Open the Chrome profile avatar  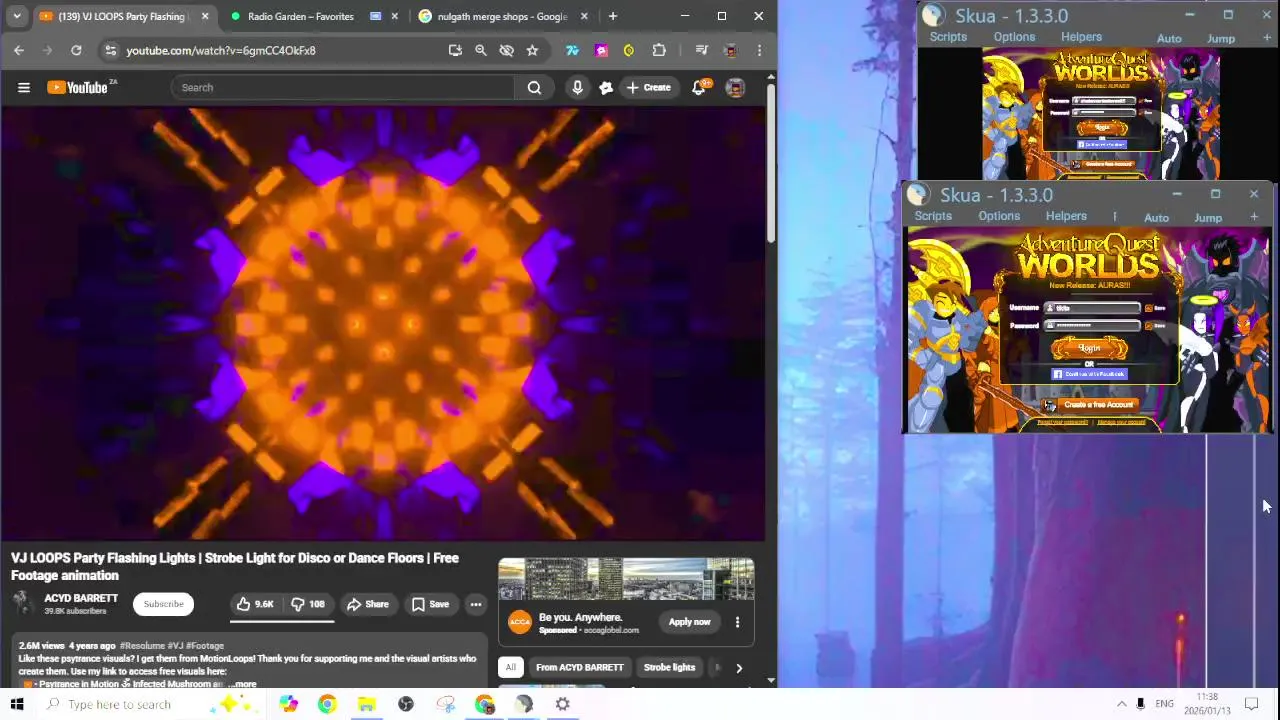point(730,50)
